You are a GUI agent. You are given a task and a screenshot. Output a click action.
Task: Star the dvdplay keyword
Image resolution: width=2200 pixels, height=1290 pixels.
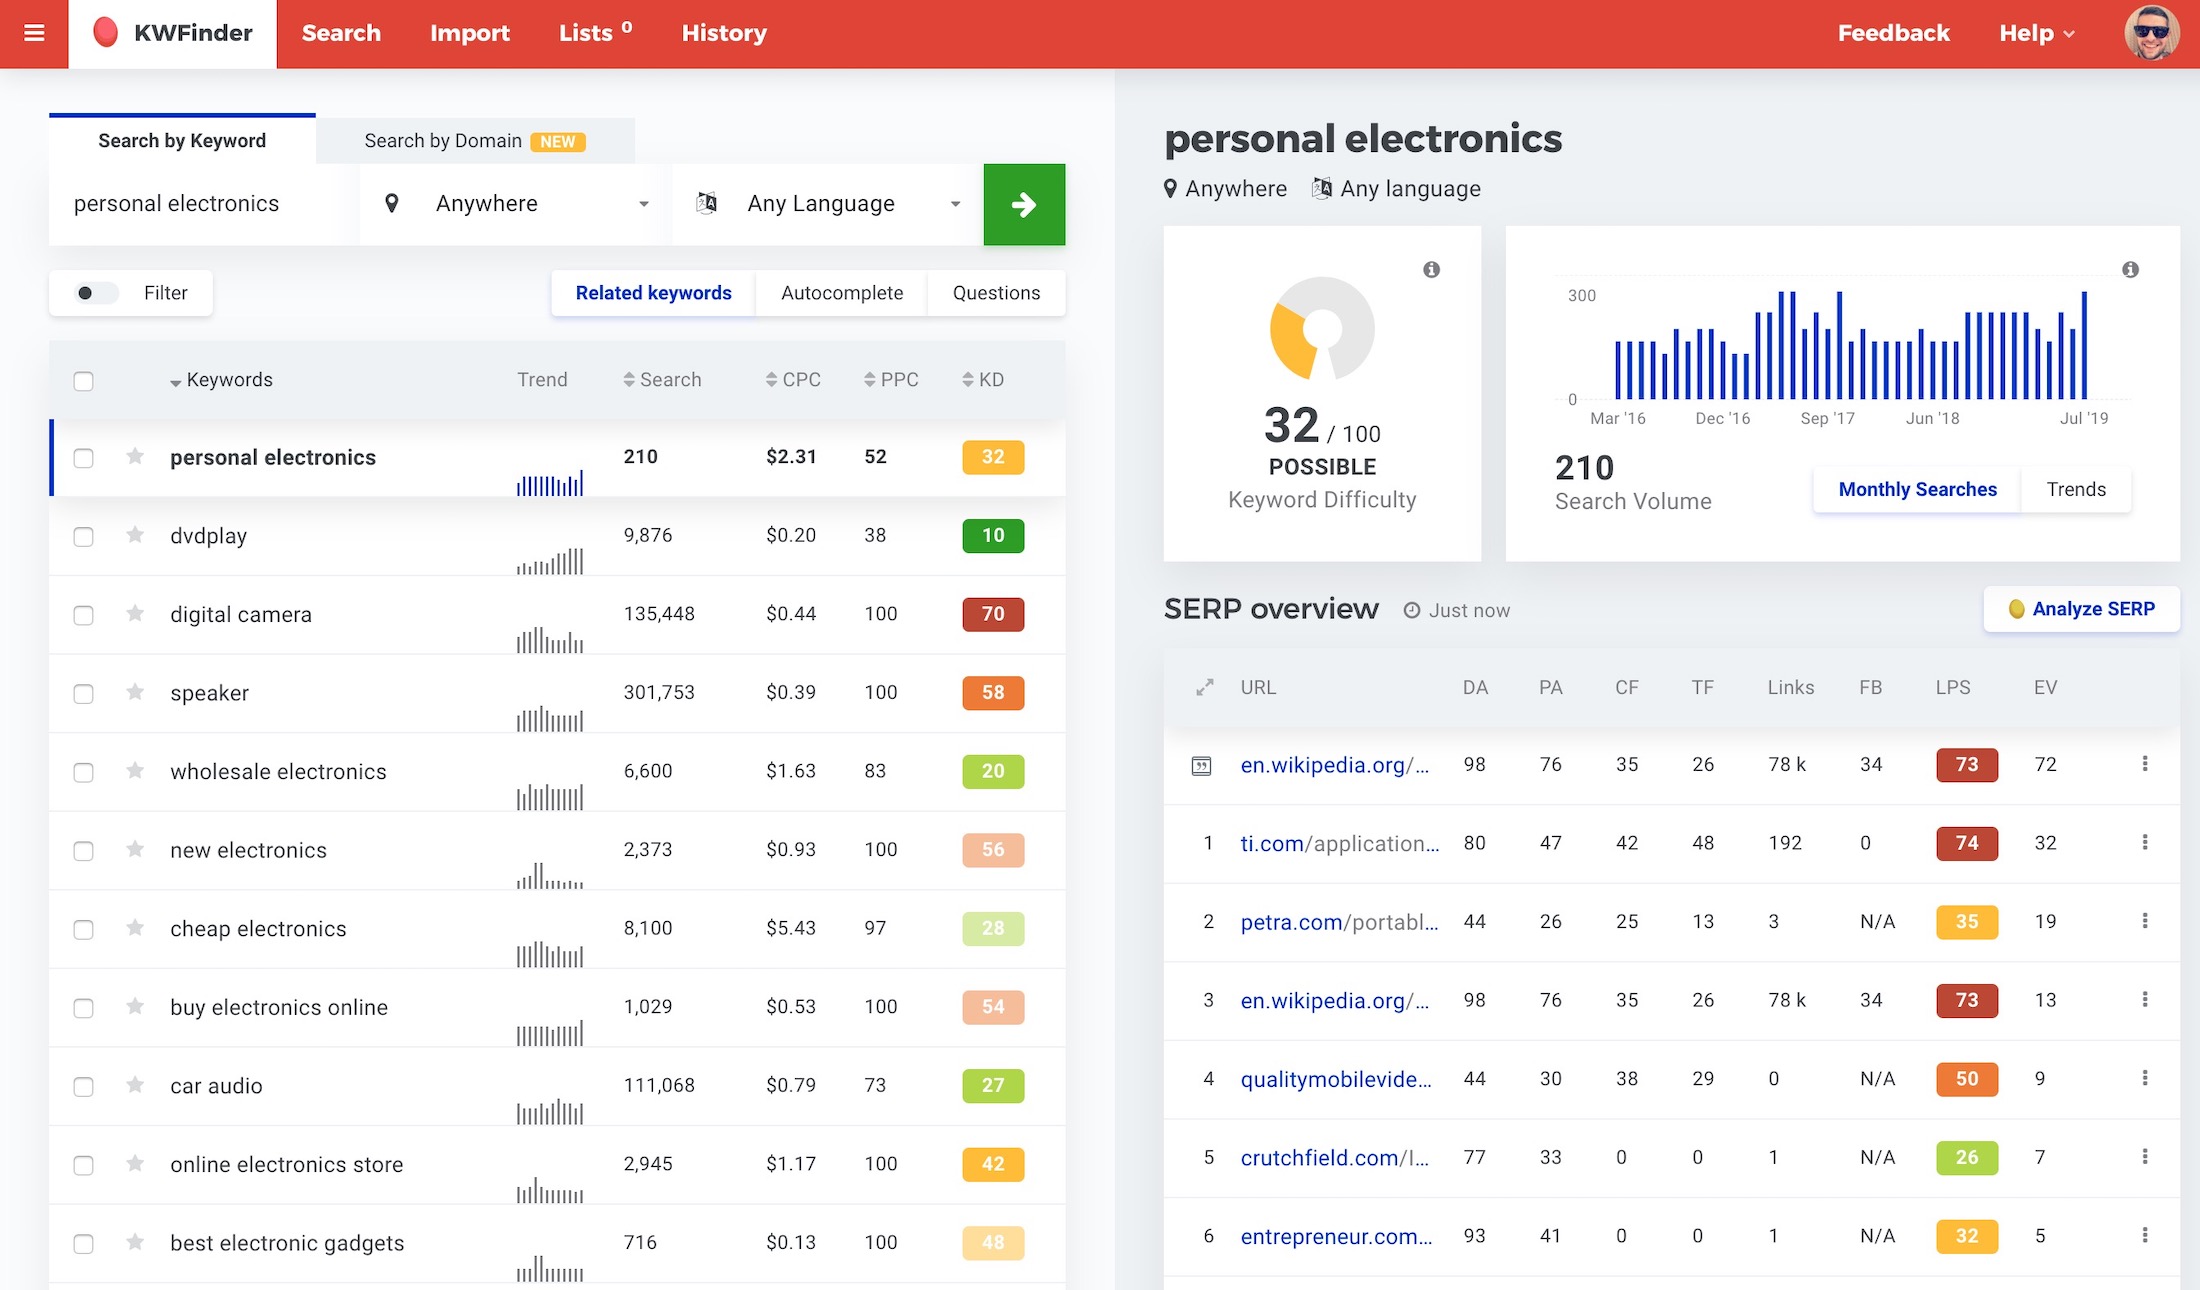click(135, 535)
